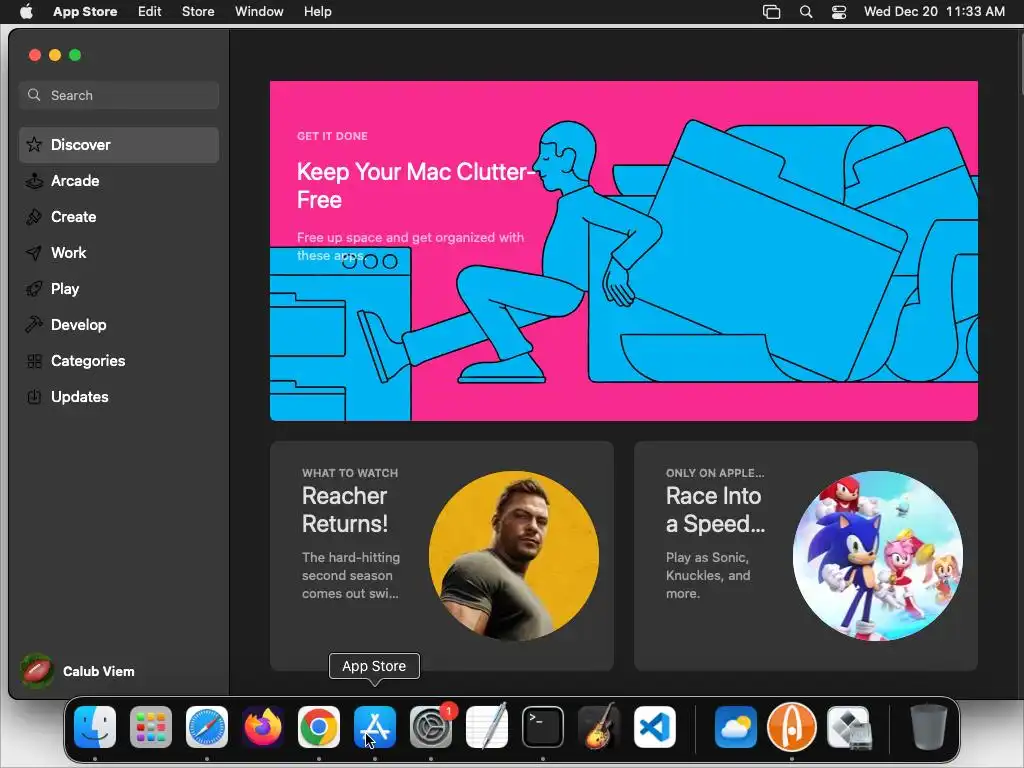This screenshot has height=768, width=1024.
Task: Open the orange compass app in the Dock
Action: coord(792,727)
